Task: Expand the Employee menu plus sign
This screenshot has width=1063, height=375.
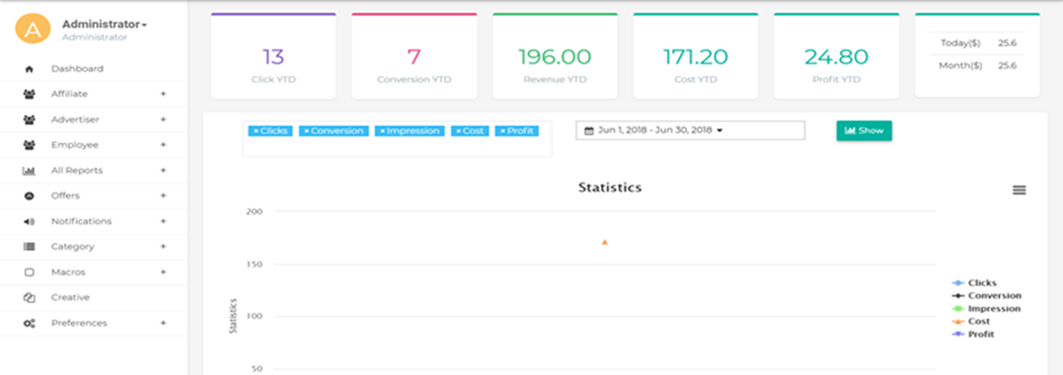Action: point(163,145)
